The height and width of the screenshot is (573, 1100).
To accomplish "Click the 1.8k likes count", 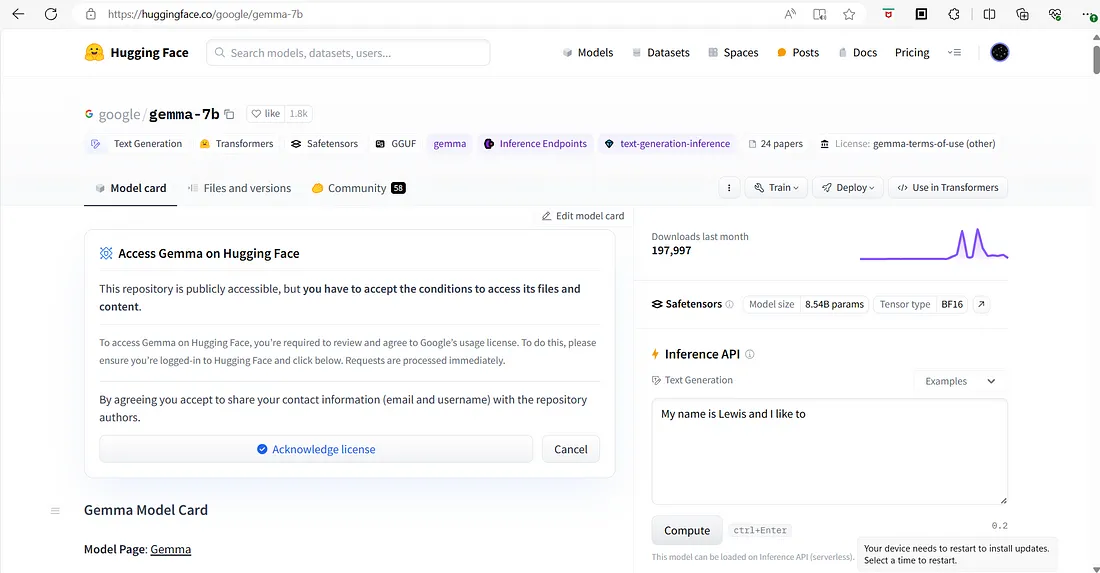I will (299, 114).
